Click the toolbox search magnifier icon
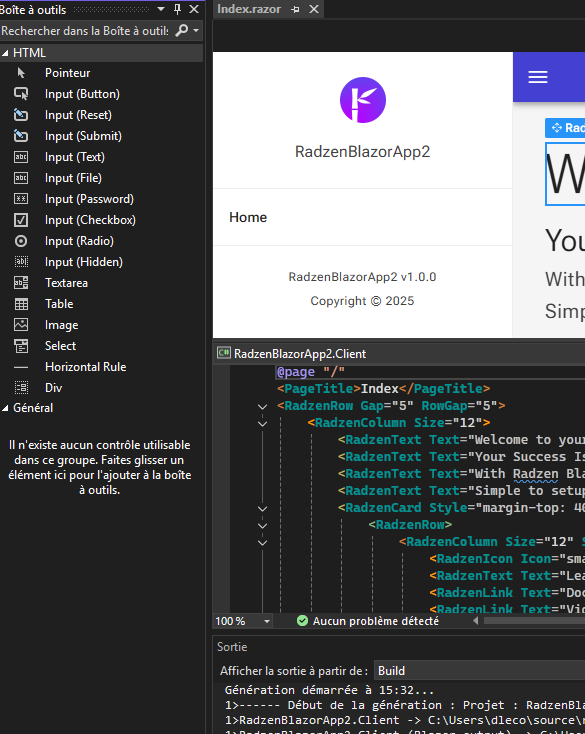The image size is (585, 734). coord(182,31)
